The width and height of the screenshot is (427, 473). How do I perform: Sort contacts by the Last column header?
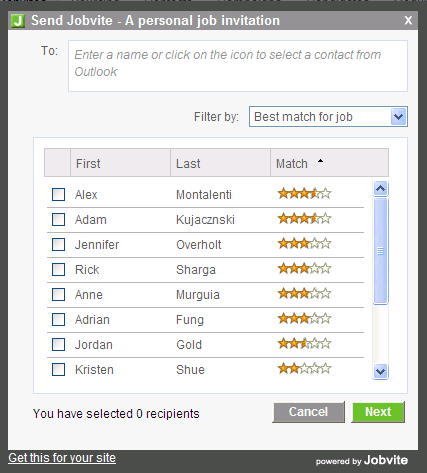point(220,163)
